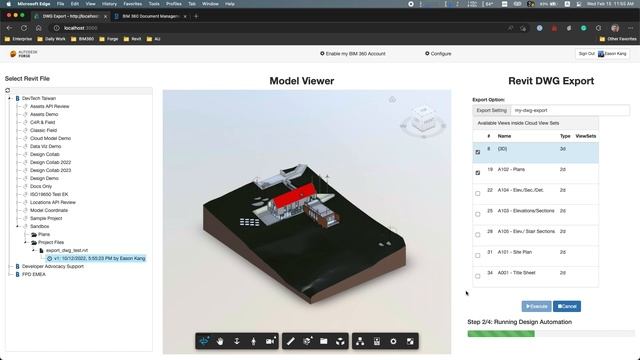Click the Cancel button
Image resolution: width=640 pixels, height=360 pixels.
pos(567,306)
